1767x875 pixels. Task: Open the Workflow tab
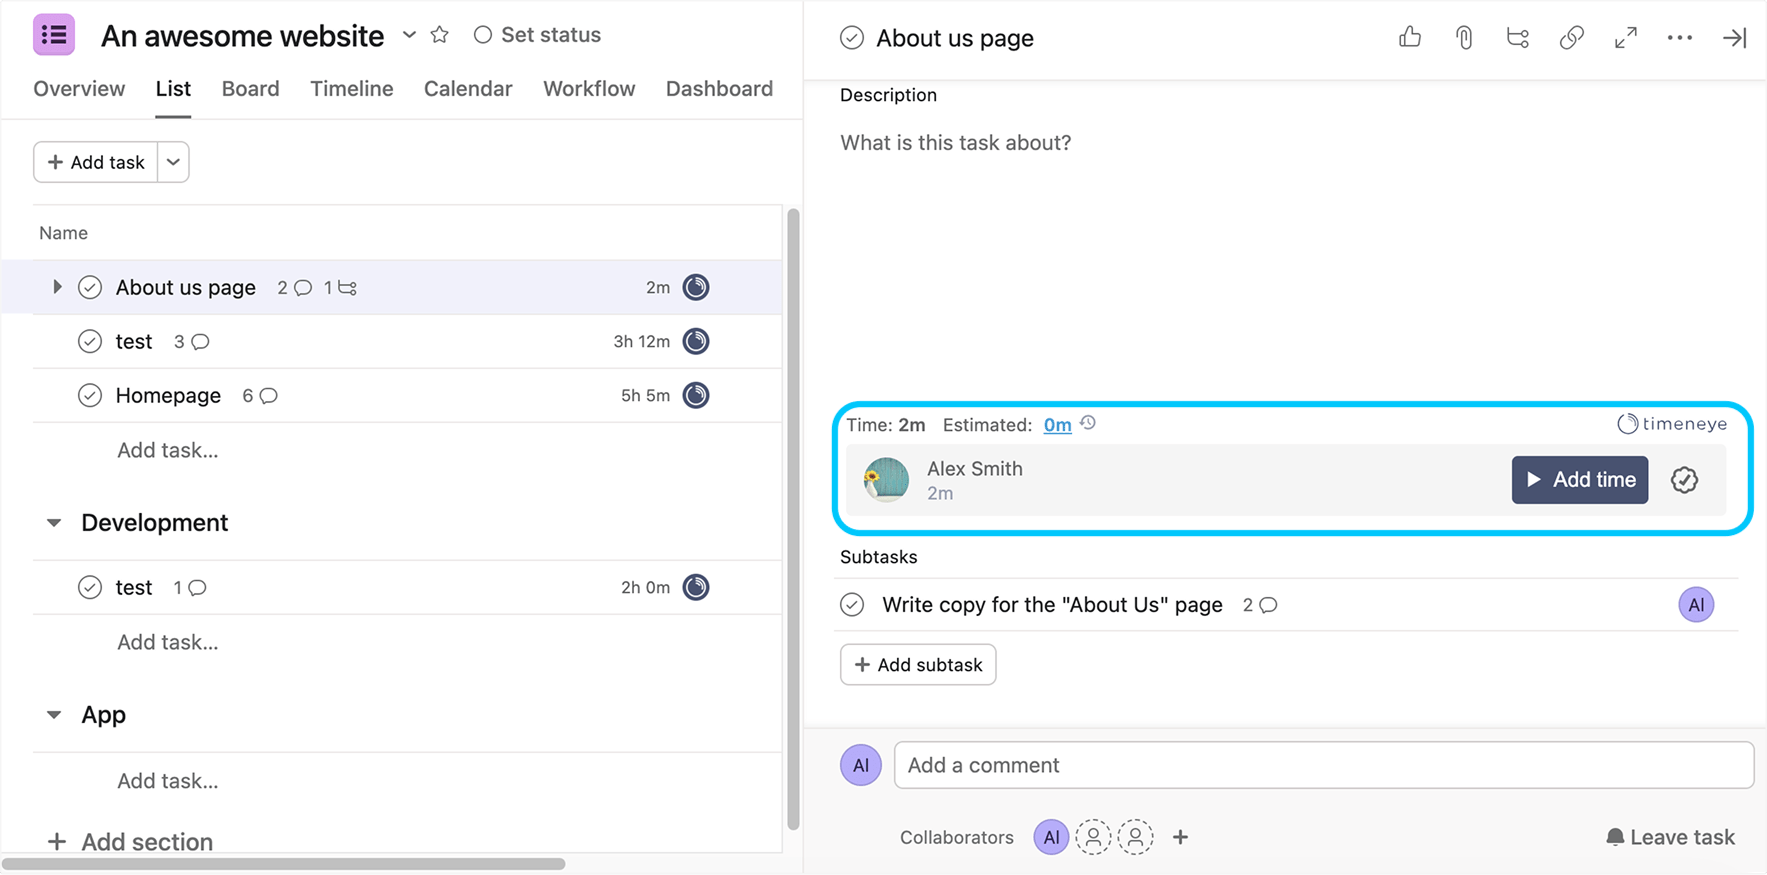tap(589, 88)
